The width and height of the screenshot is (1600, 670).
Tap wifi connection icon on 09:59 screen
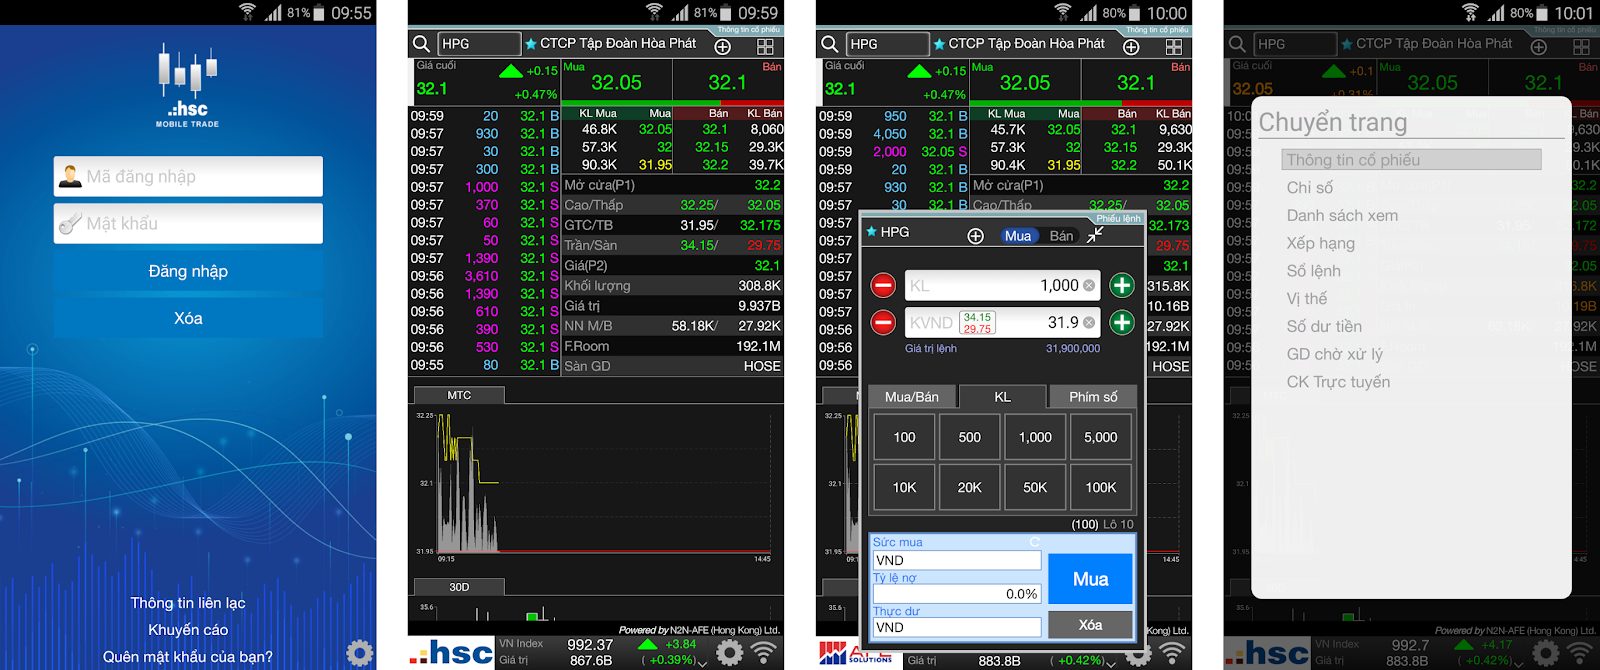[x=764, y=652]
